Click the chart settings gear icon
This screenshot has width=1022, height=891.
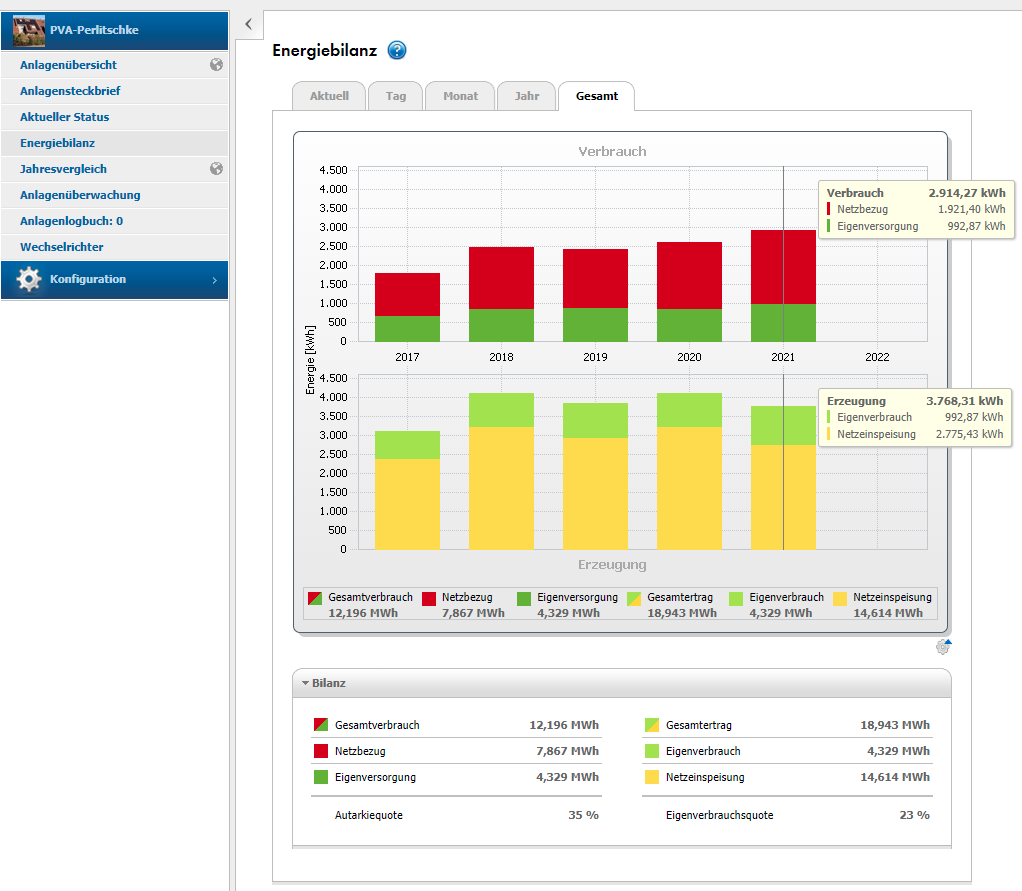[x=943, y=647]
